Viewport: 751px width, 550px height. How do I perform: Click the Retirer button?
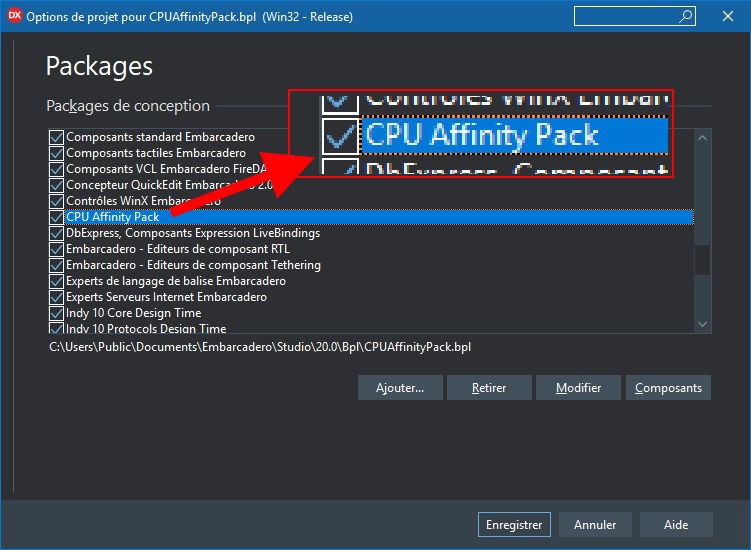489,388
